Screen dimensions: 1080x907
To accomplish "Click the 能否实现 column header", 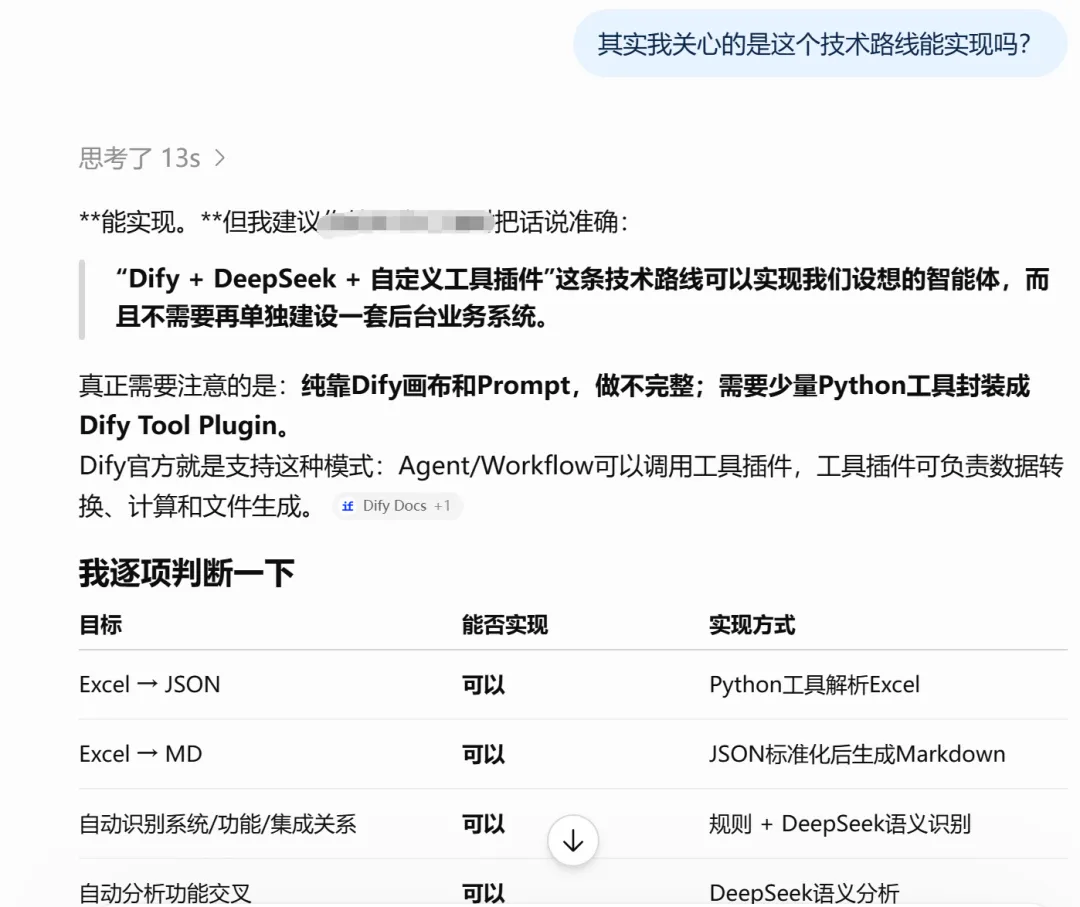I will pos(505,625).
